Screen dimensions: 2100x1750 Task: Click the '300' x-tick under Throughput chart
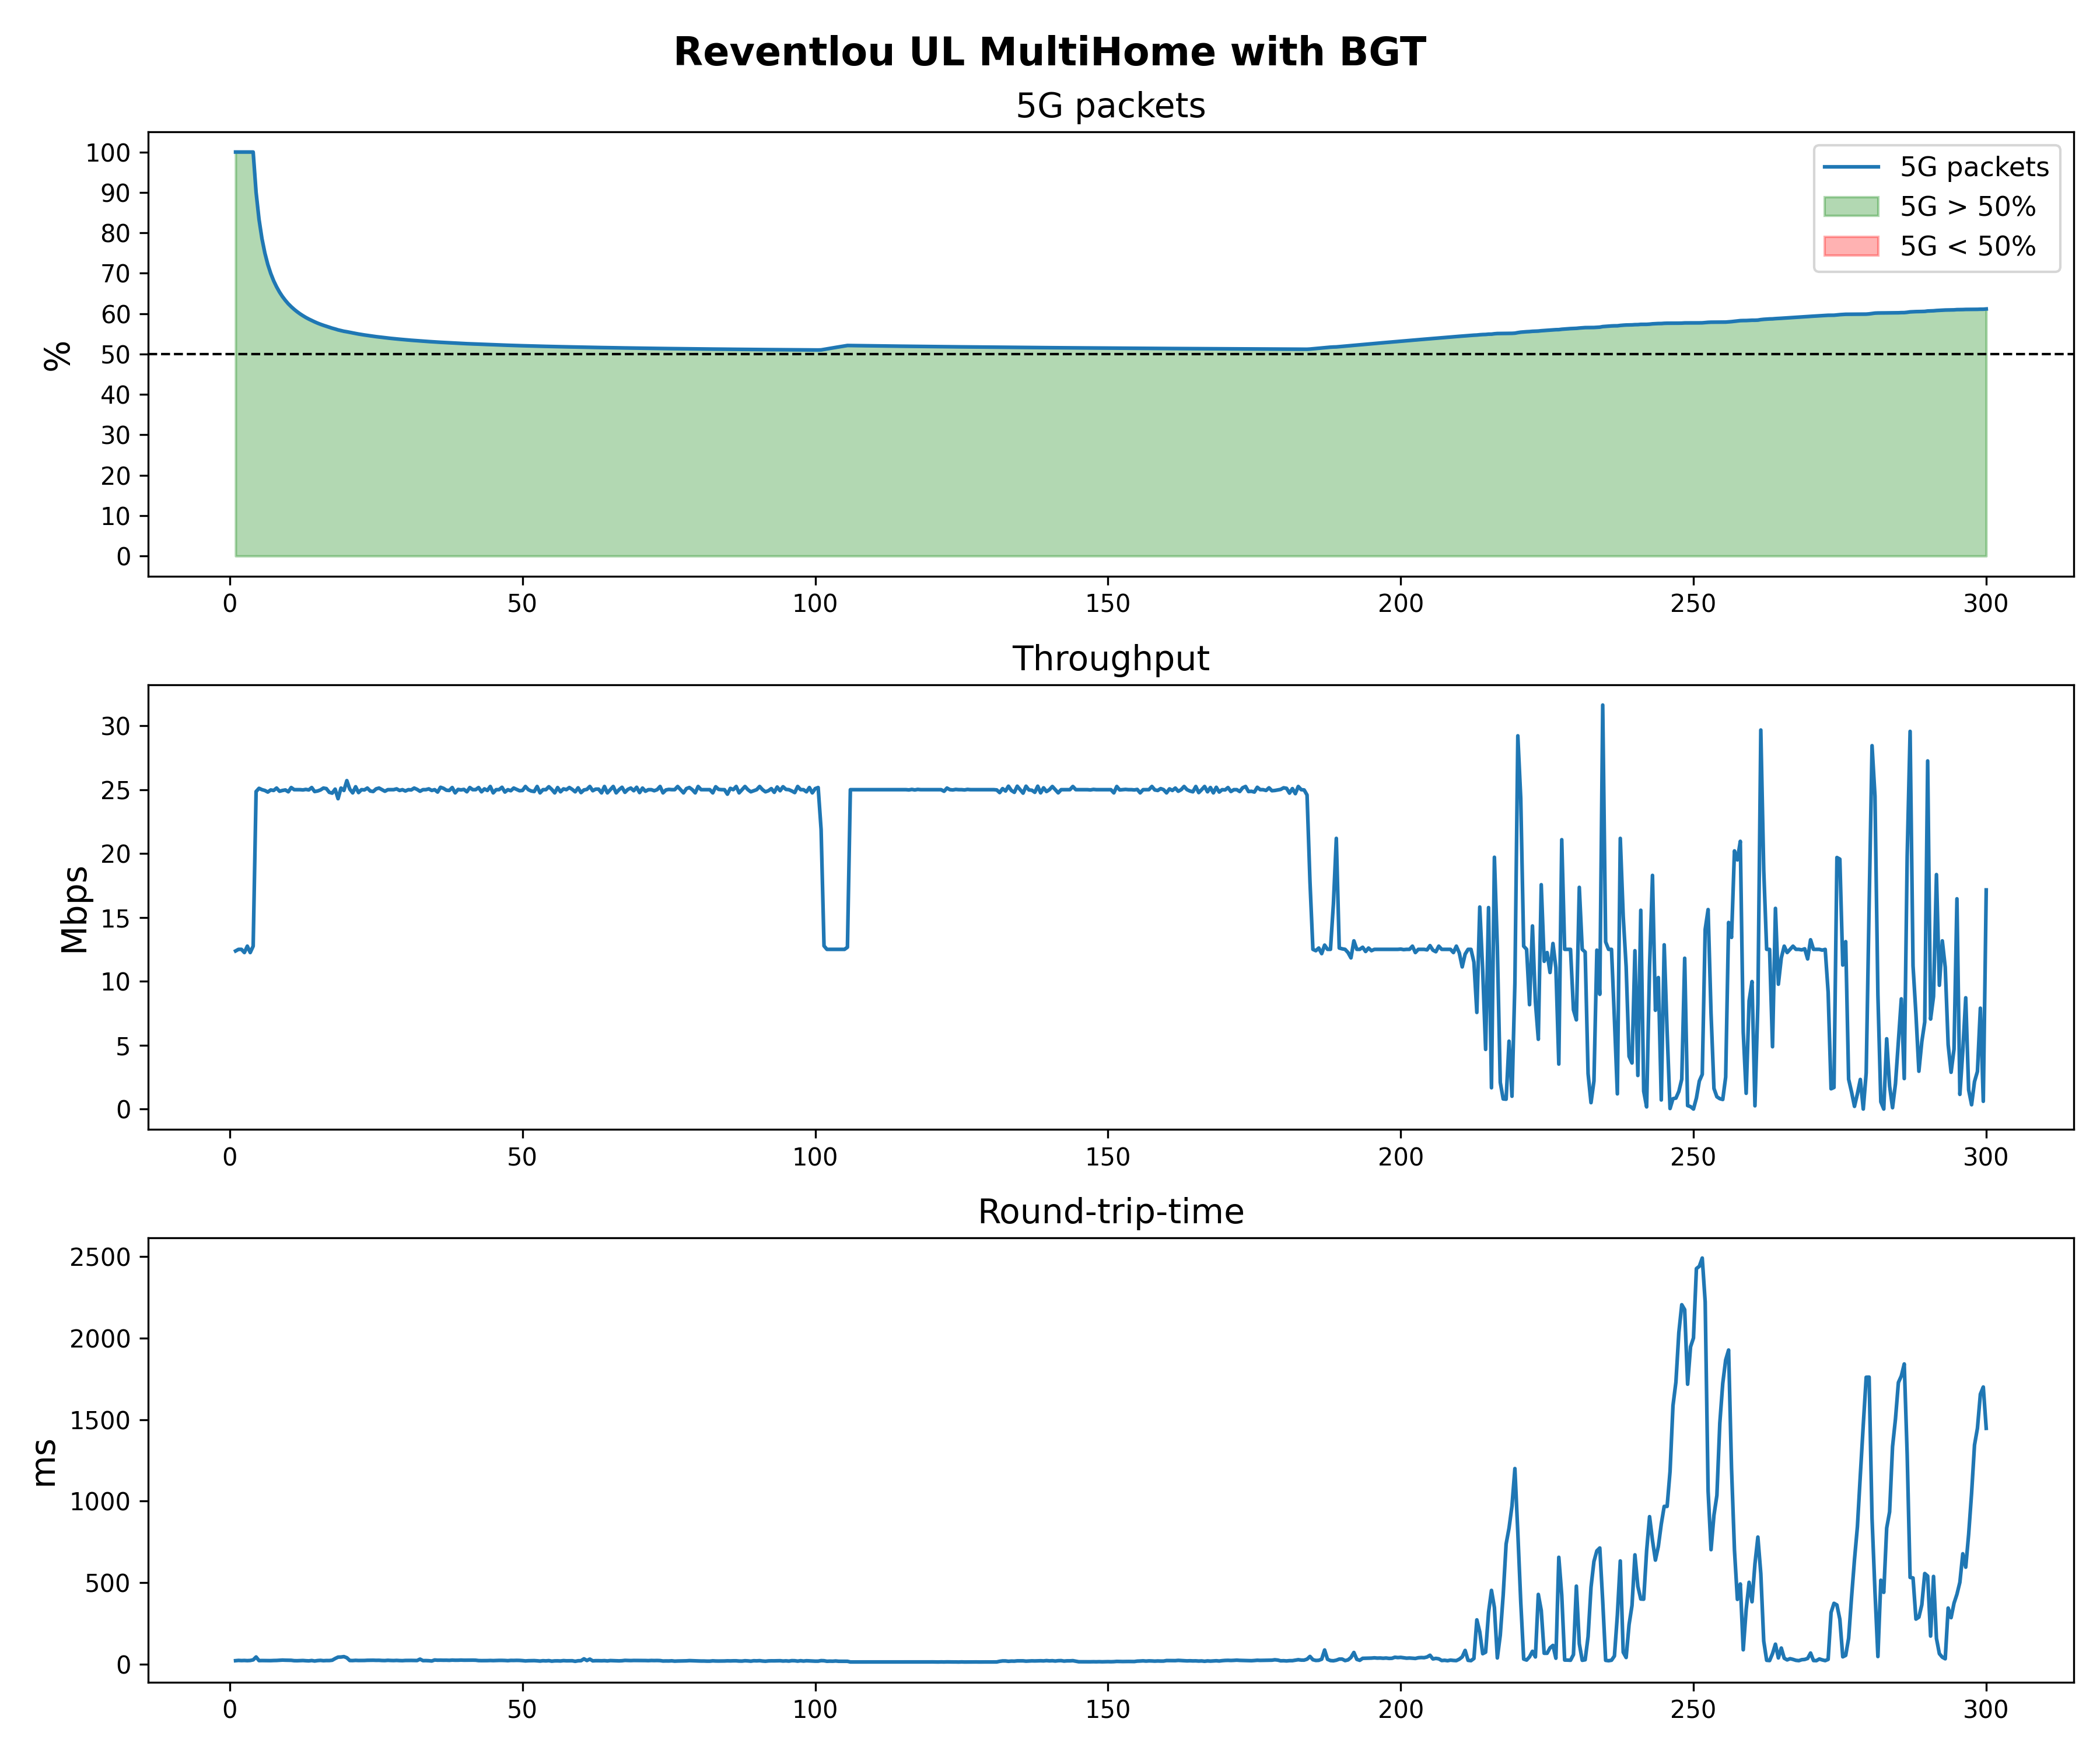pyautogui.click(x=1985, y=1157)
